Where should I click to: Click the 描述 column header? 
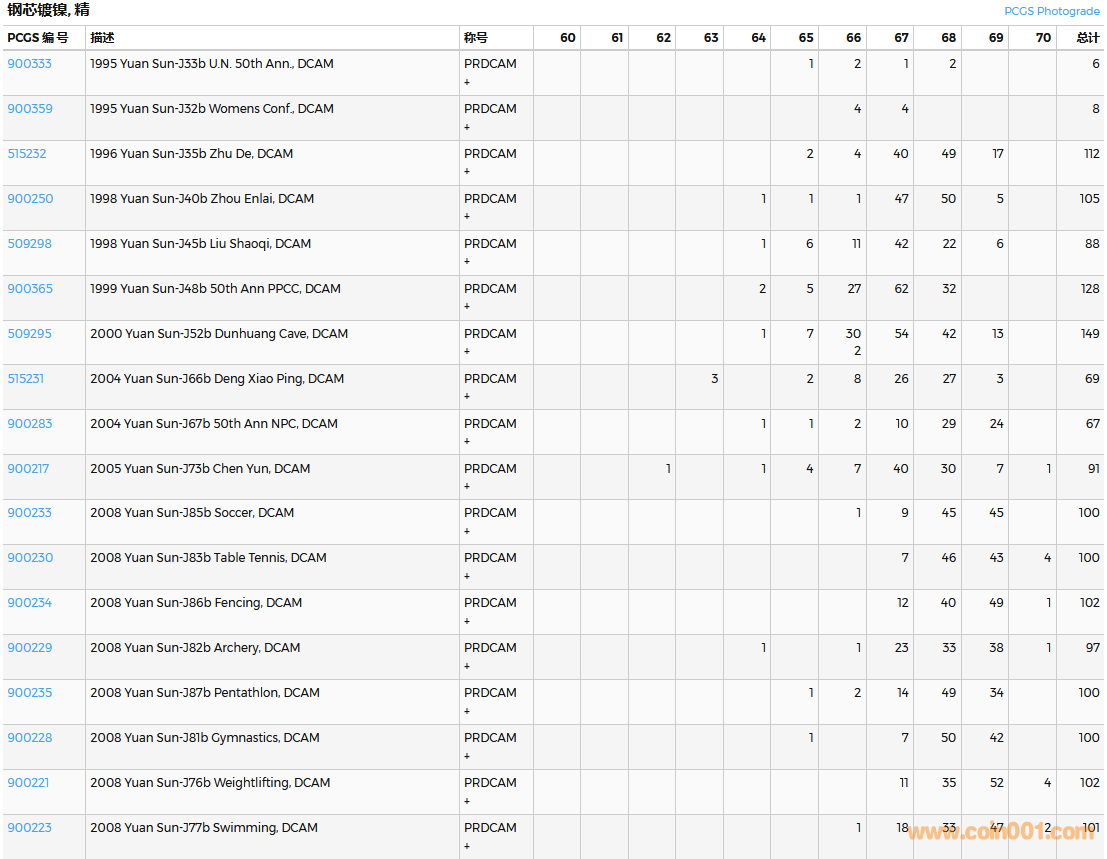[x=102, y=38]
